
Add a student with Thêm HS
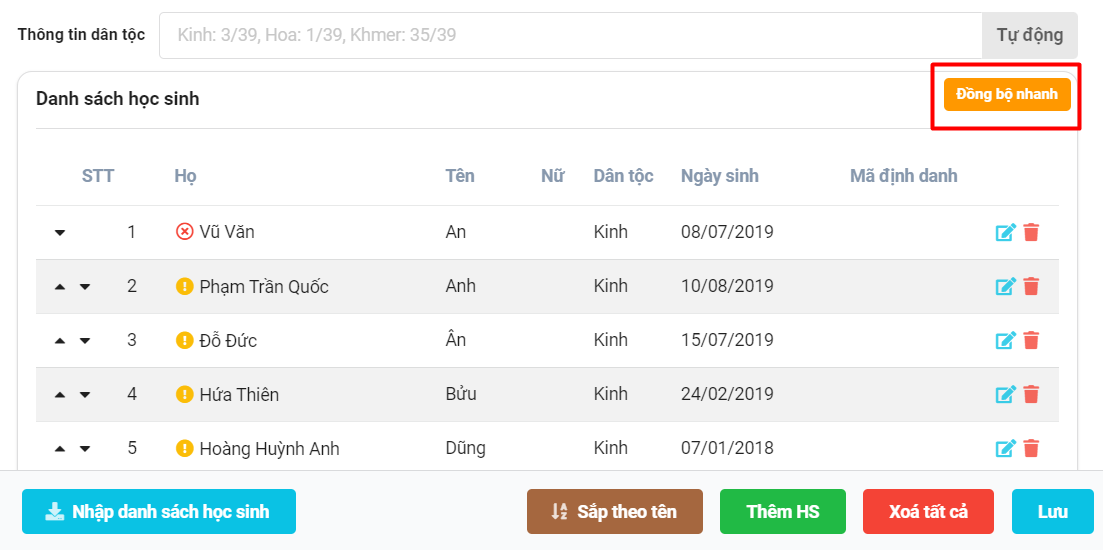782,512
